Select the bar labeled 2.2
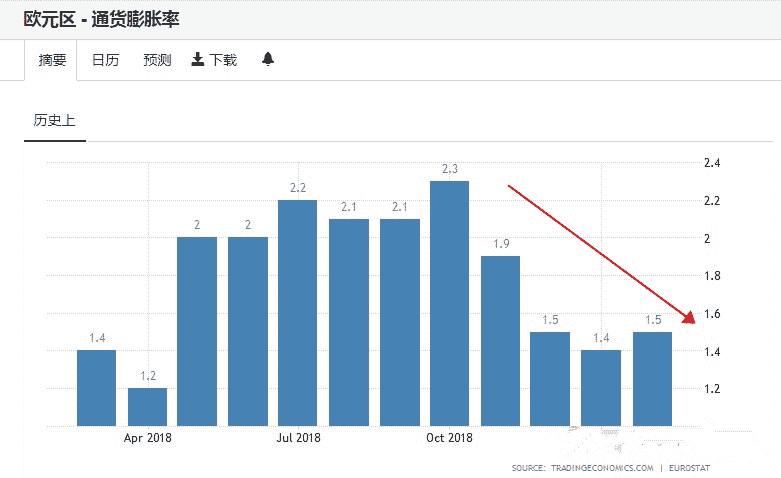Viewport: 781px width, 478px height. coord(297,312)
